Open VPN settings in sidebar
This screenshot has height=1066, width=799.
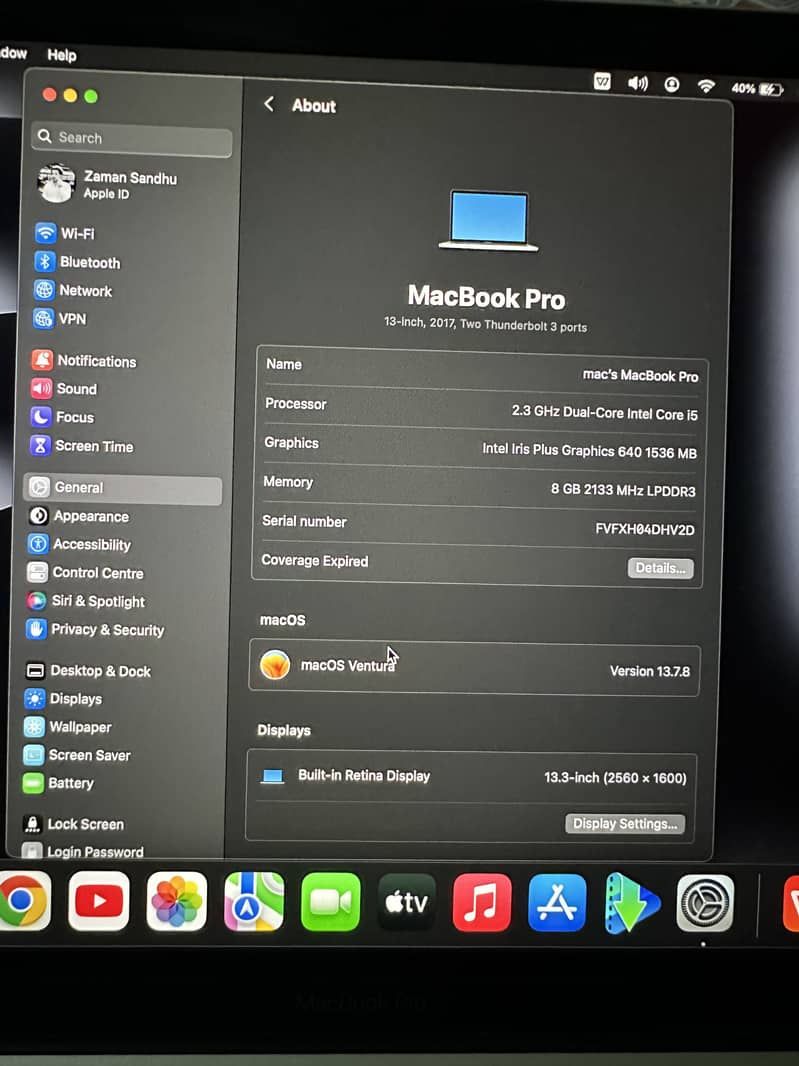[60, 319]
